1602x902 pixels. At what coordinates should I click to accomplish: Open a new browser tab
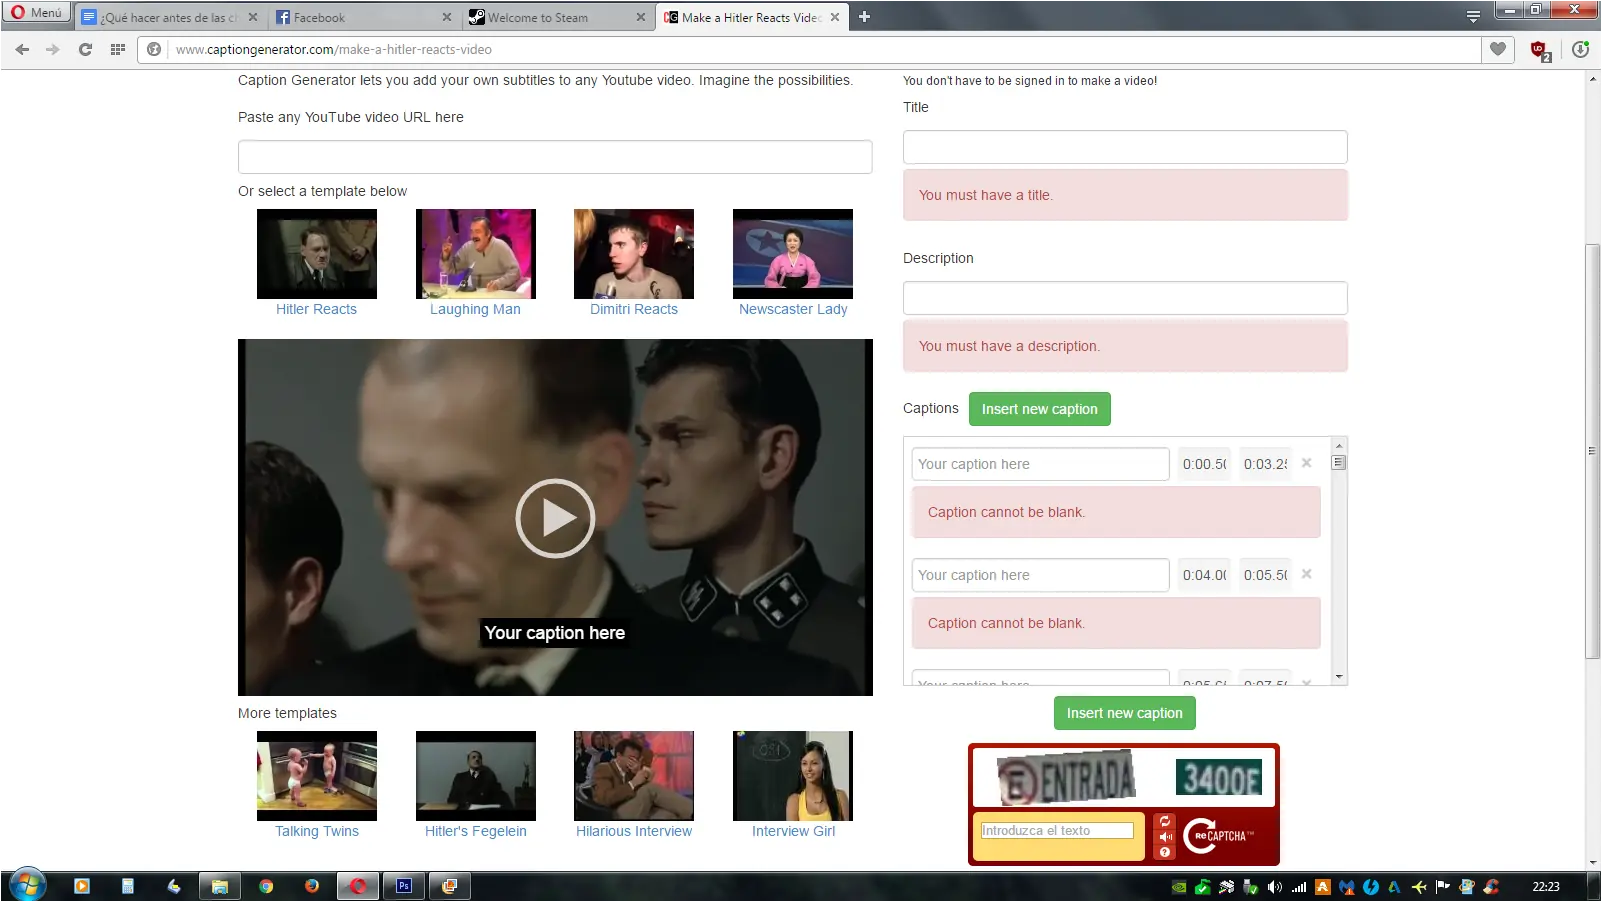coord(865,17)
